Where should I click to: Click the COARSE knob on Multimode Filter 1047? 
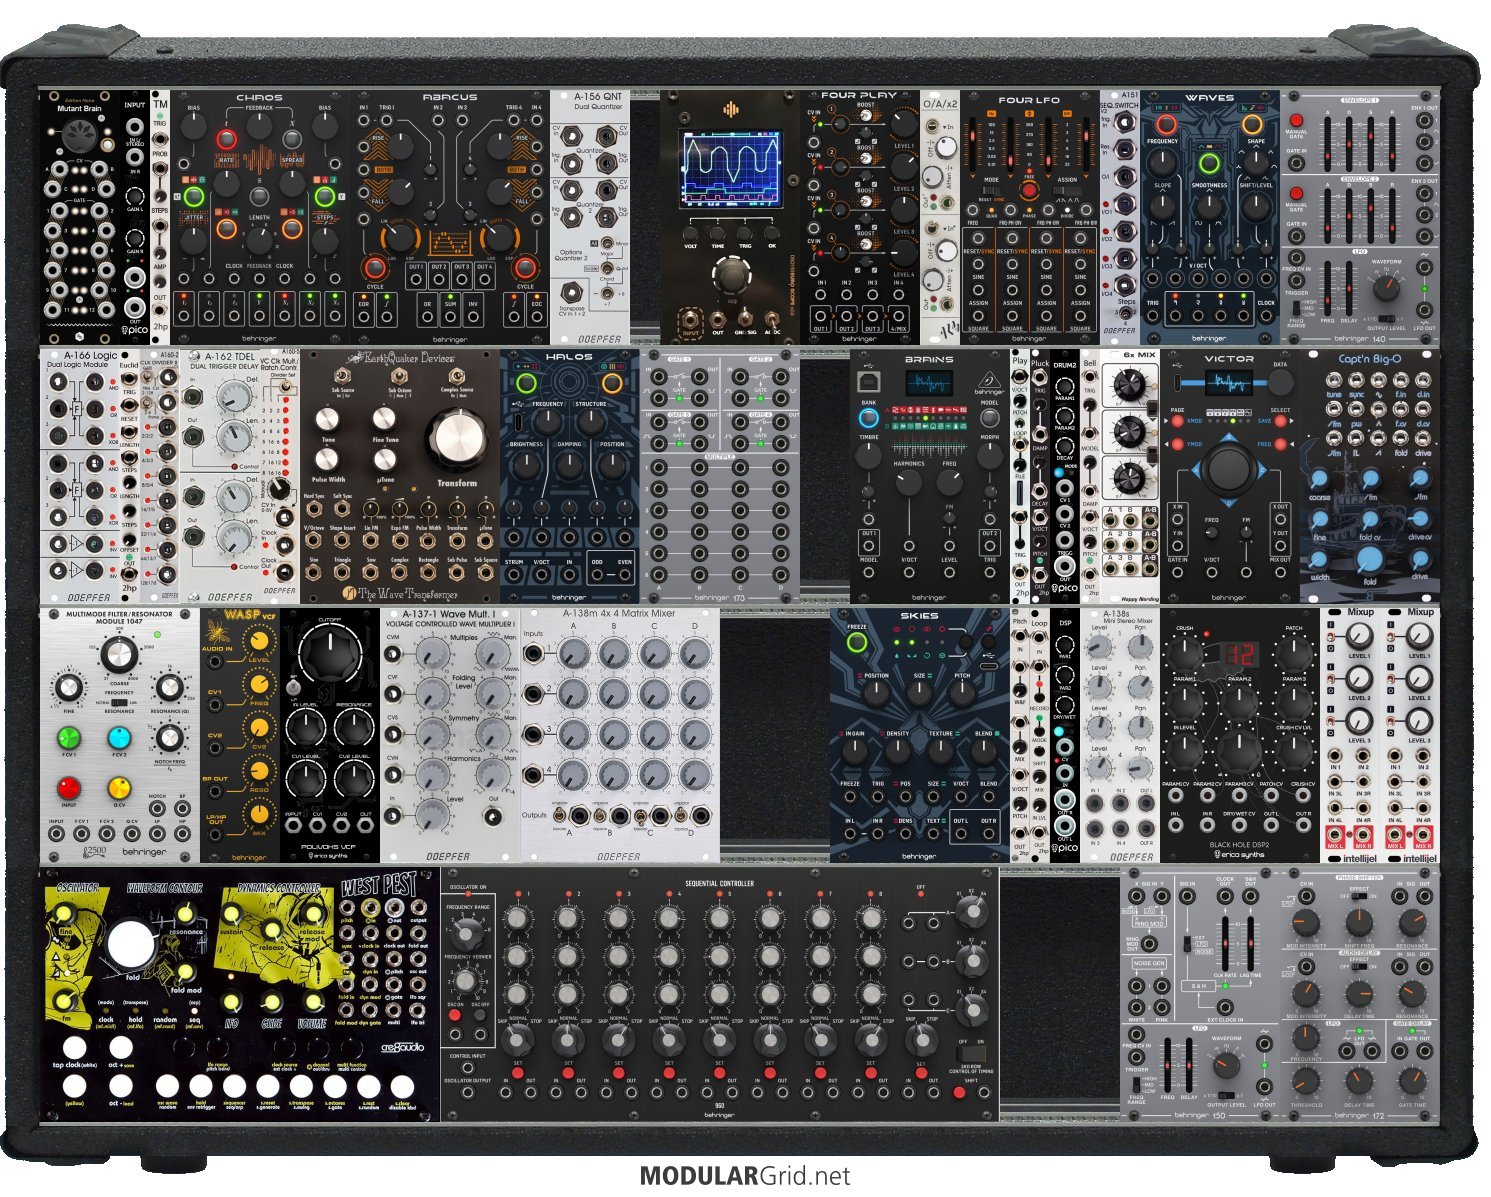click(x=119, y=654)
